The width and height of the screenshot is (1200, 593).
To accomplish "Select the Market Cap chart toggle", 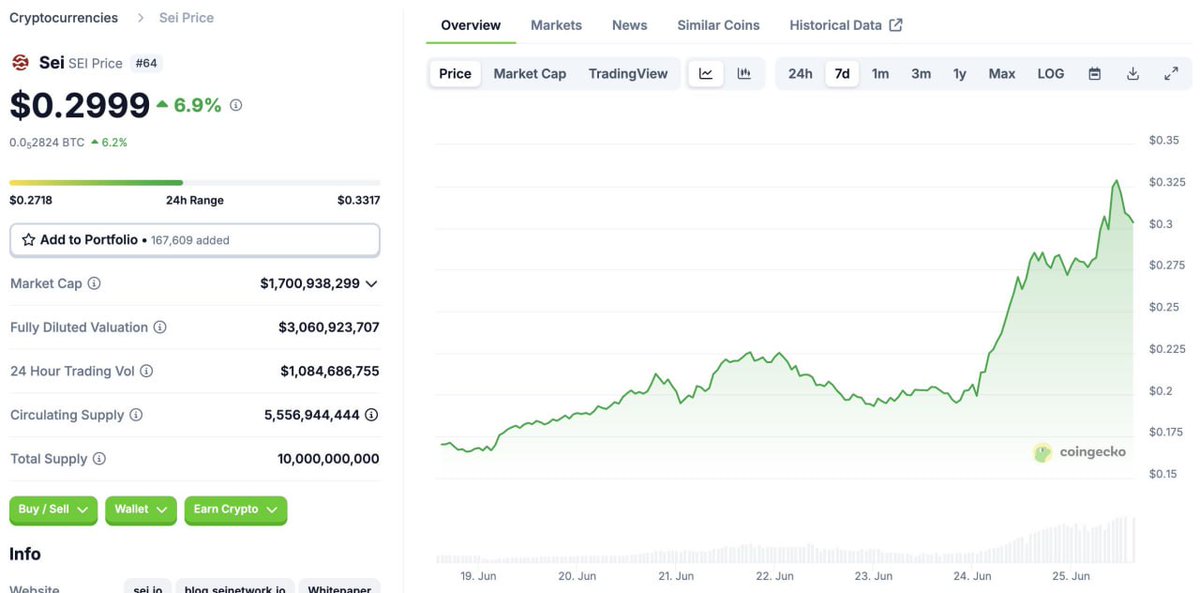I will [x=530, y=74].
